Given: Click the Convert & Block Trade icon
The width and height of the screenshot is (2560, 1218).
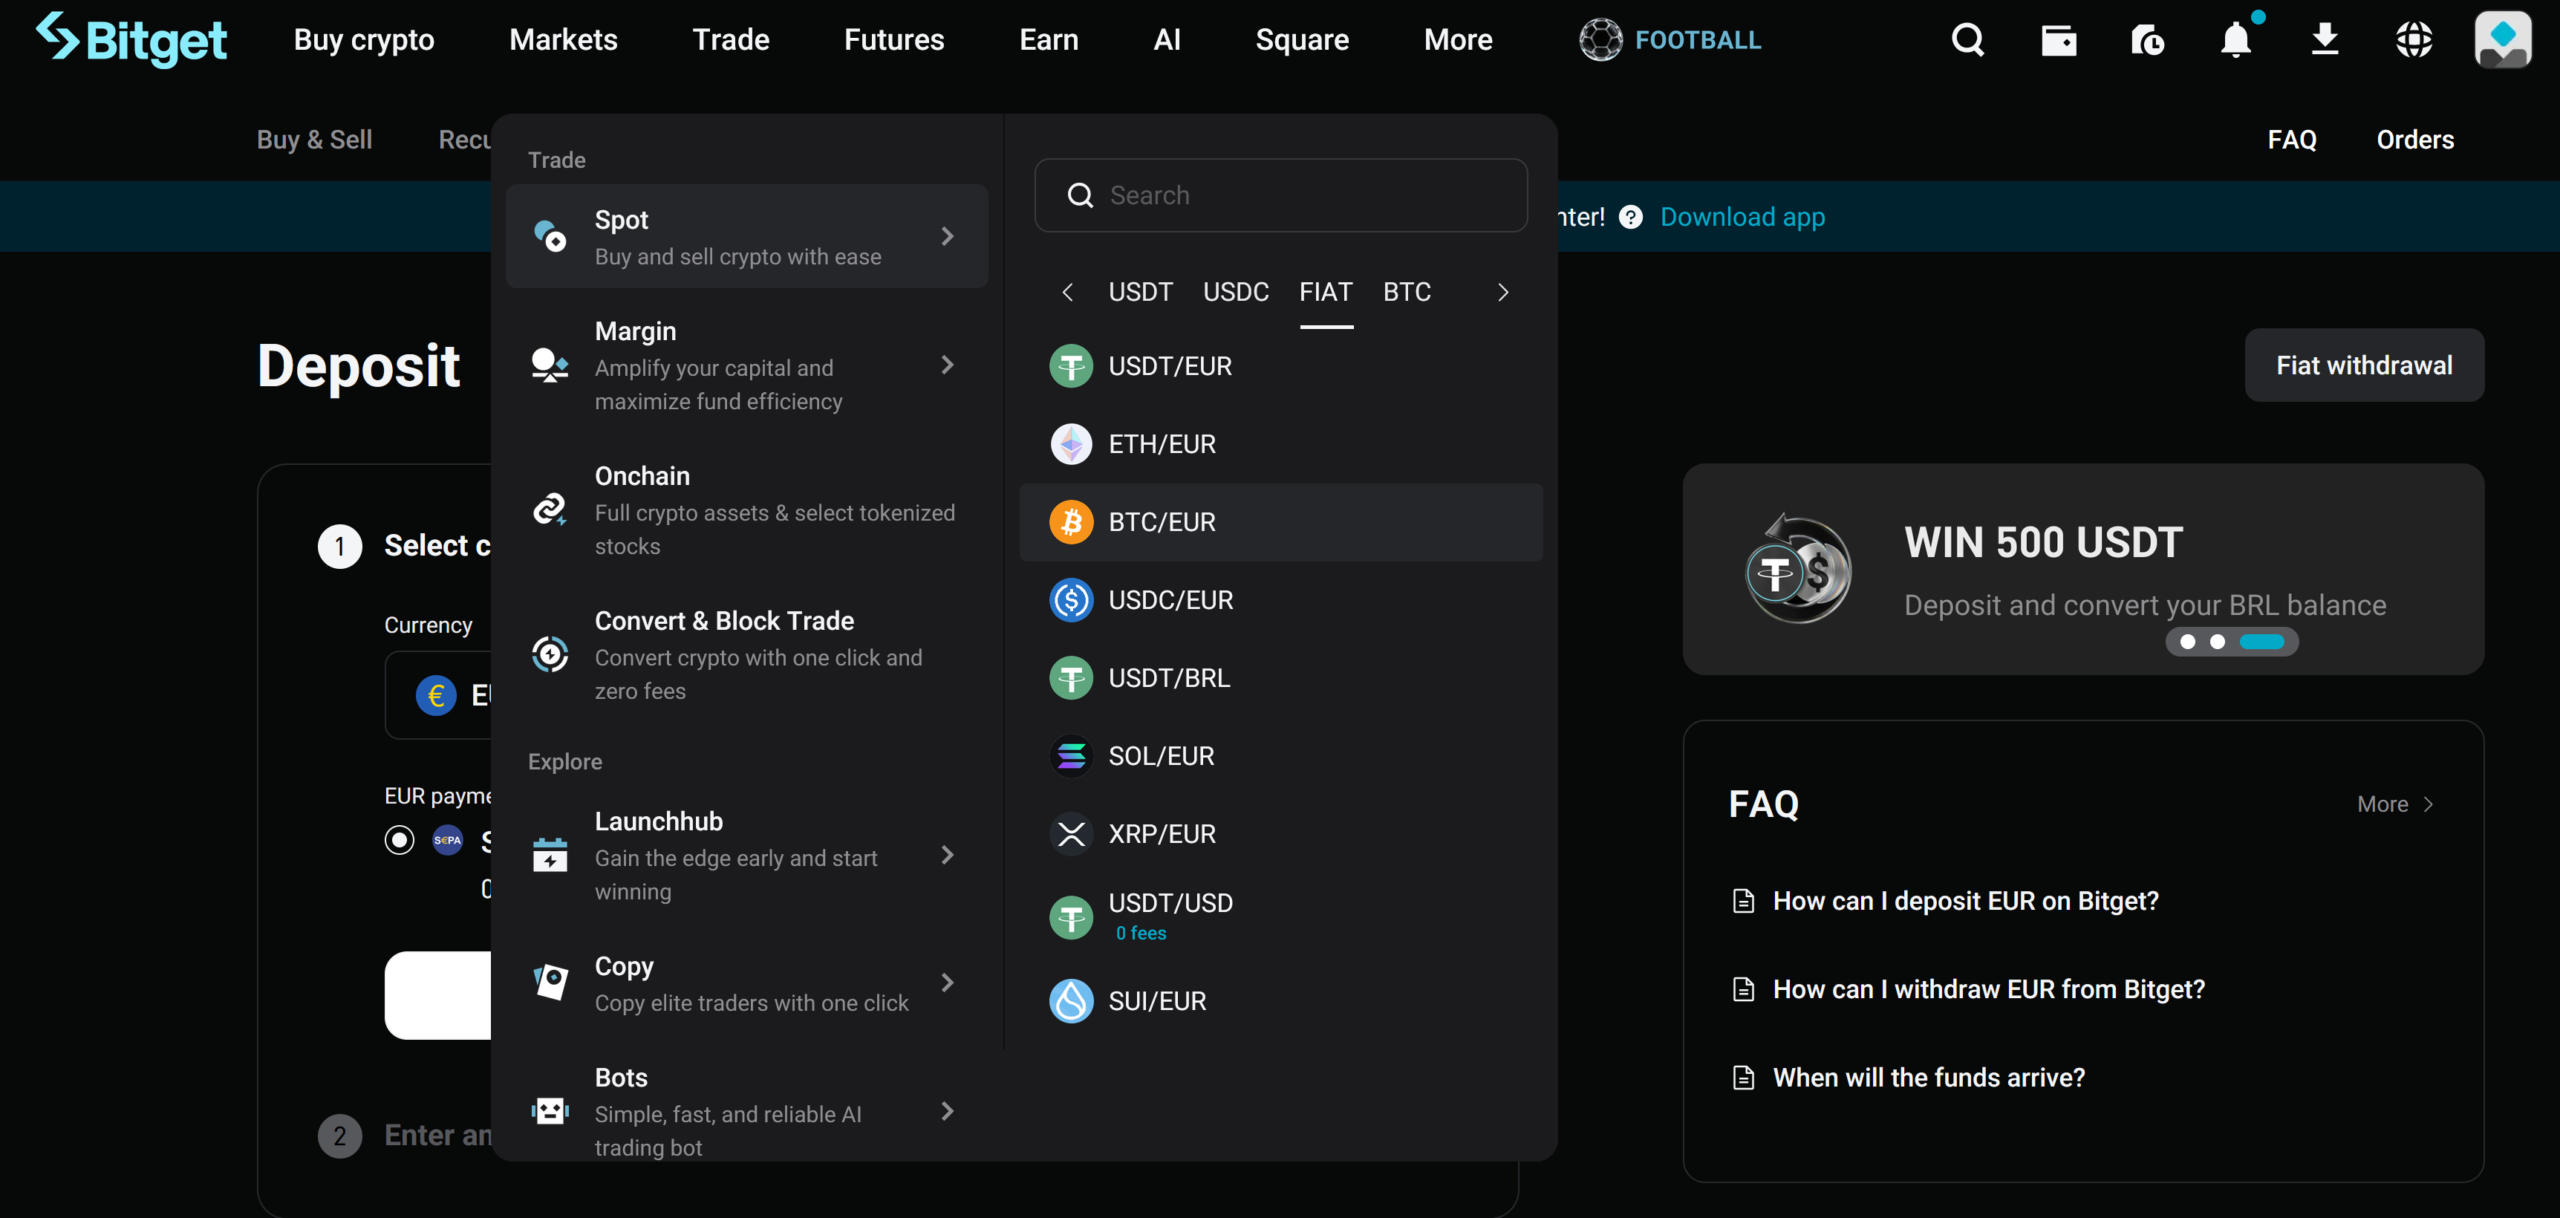Looking at the screenshot, I should (550, 655).
